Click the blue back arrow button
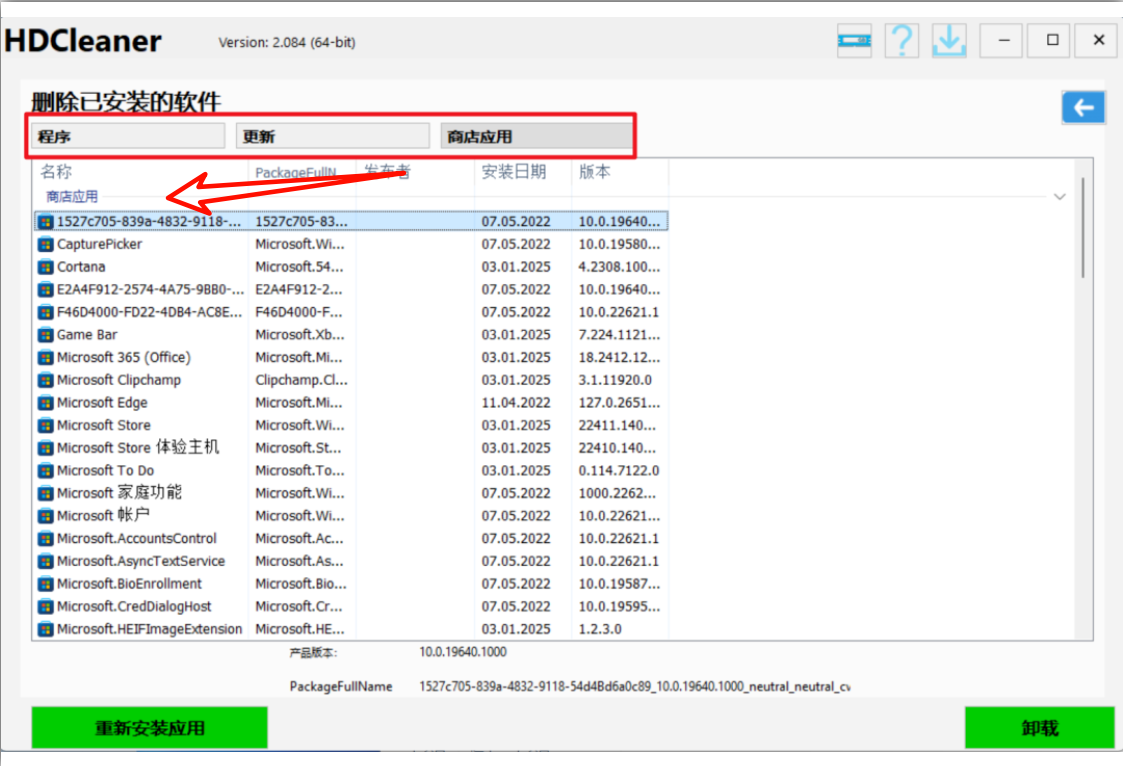Screen dimensions: 1123x766 point(1083,107)
